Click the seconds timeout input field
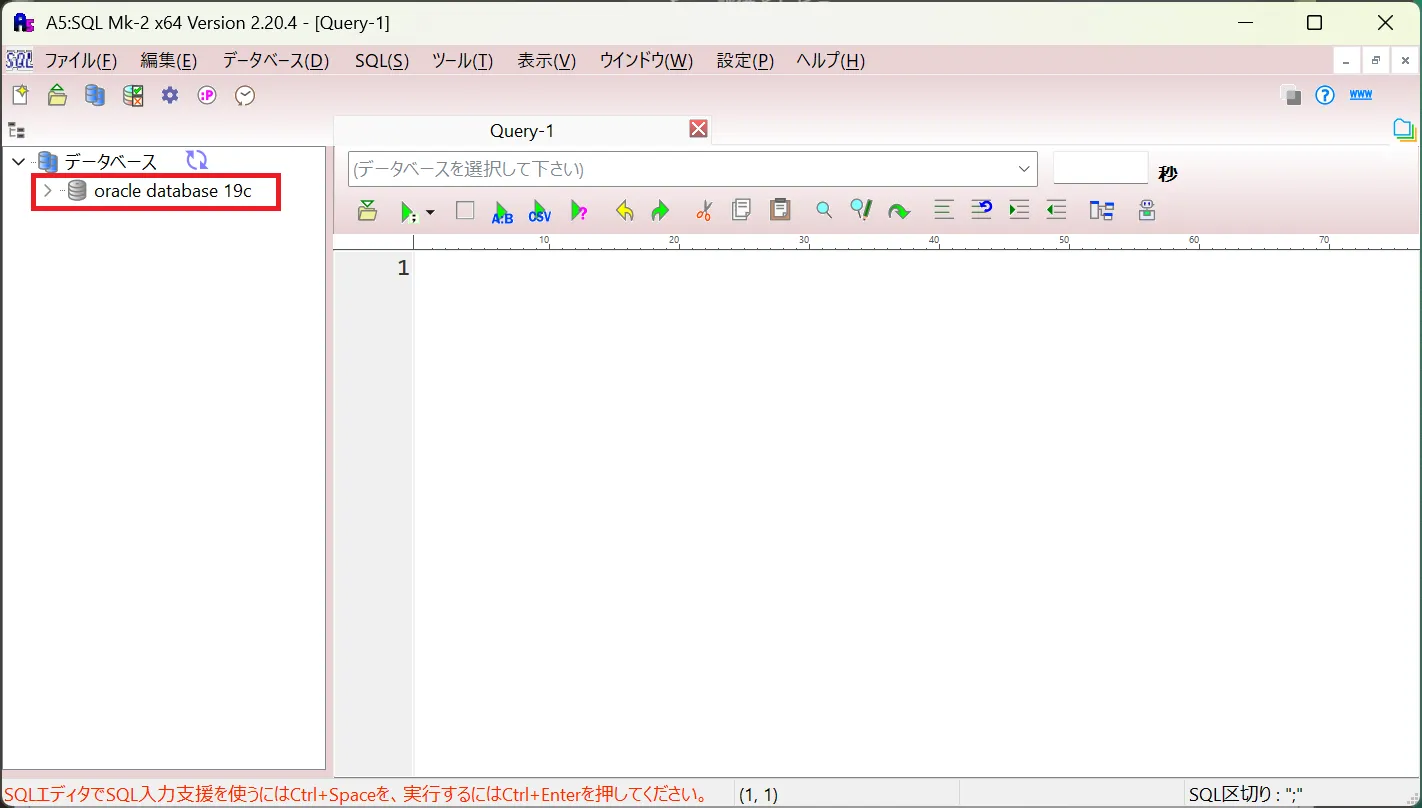The width and height of the screenshot is (1422, 808). pos(1101,168)
